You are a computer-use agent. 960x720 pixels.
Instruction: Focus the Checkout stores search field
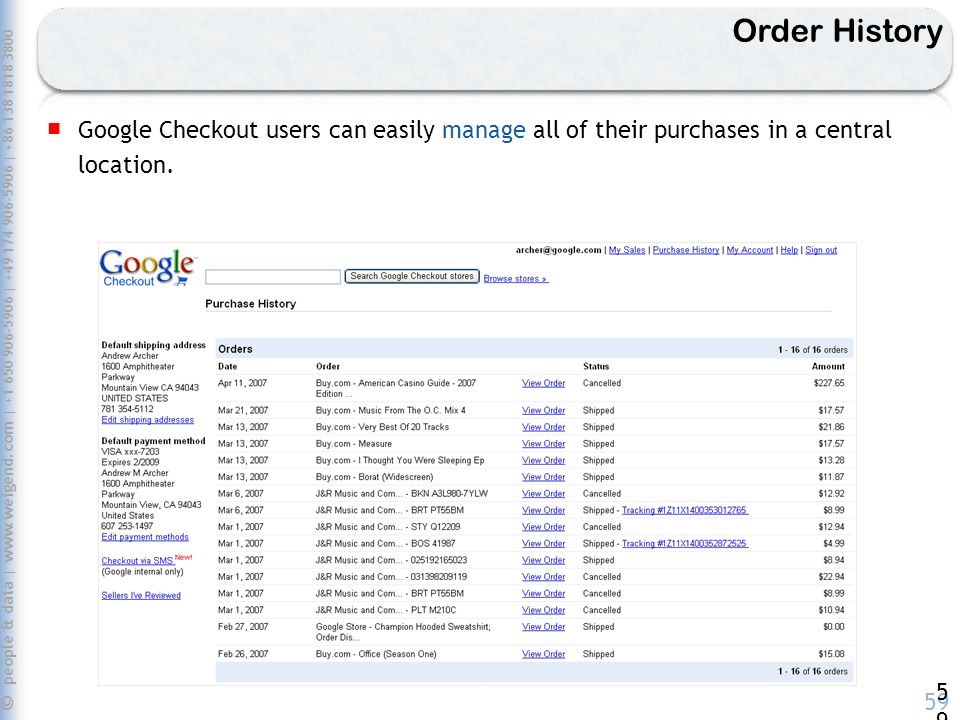click(273, 277)
